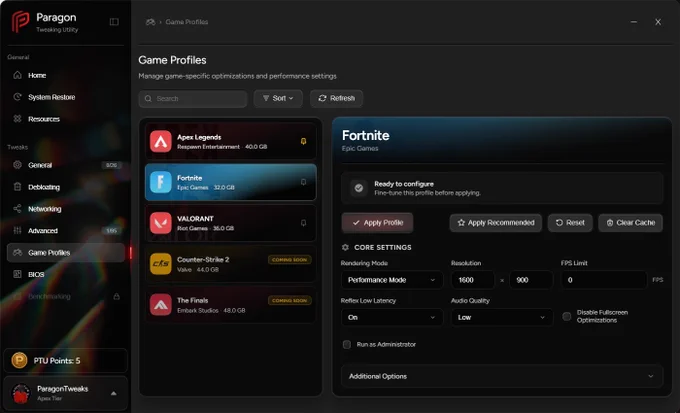Open the Networking tweaks
The height and width of the screenshot is (413, 680).
click(66, 209)
